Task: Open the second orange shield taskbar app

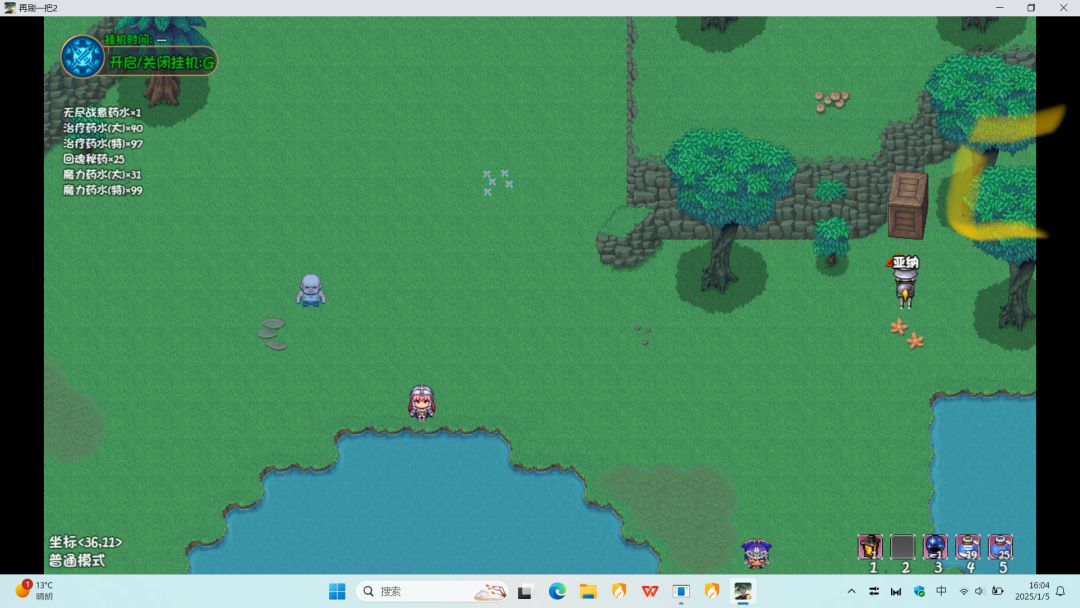Action: coord(712,591)
